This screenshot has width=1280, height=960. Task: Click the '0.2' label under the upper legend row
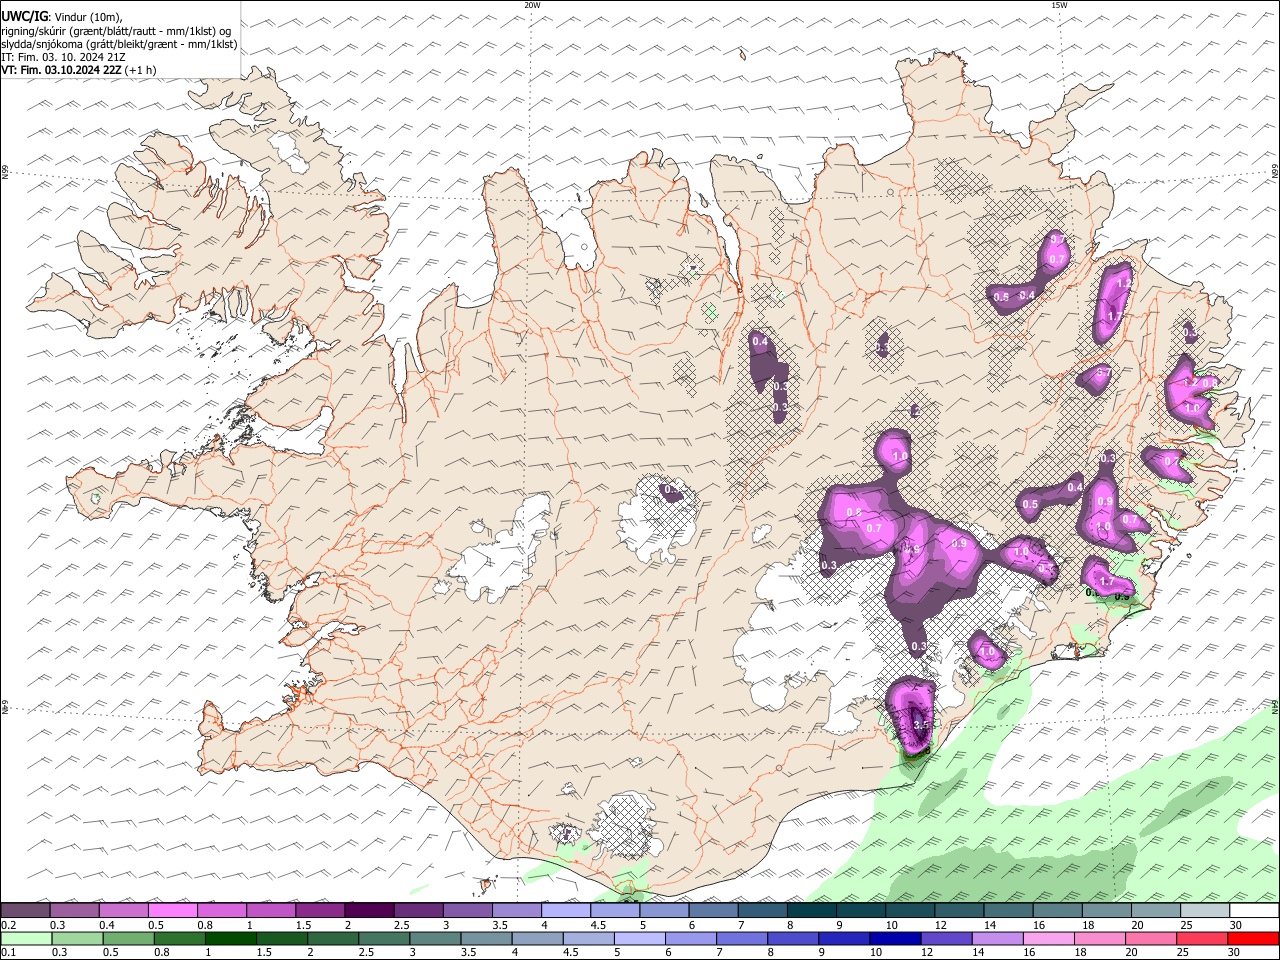pyautogui.click(x=9, y=925)
